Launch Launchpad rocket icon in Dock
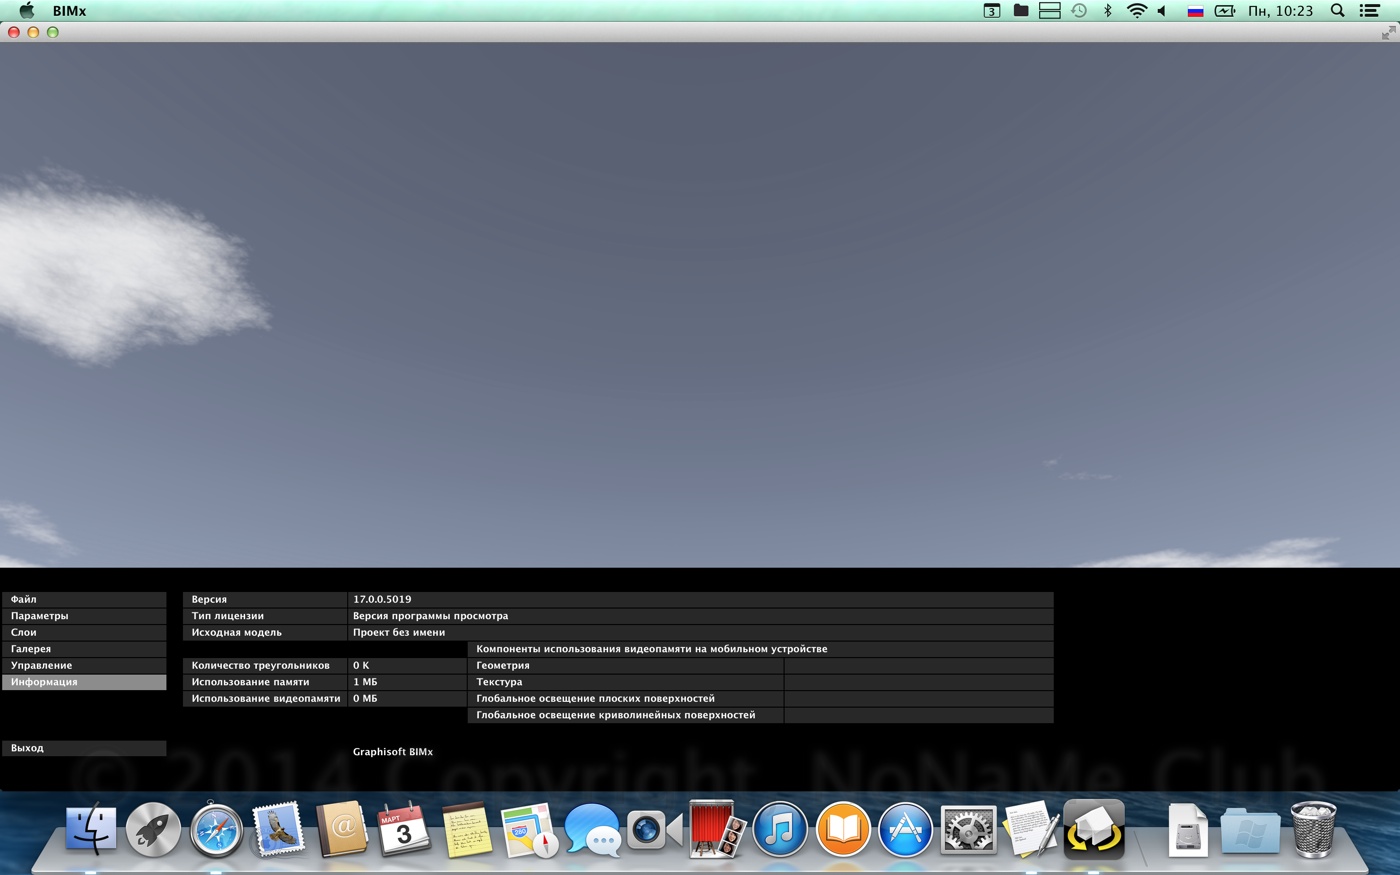This screenshot has width=1400, height=875. point(153,830)
